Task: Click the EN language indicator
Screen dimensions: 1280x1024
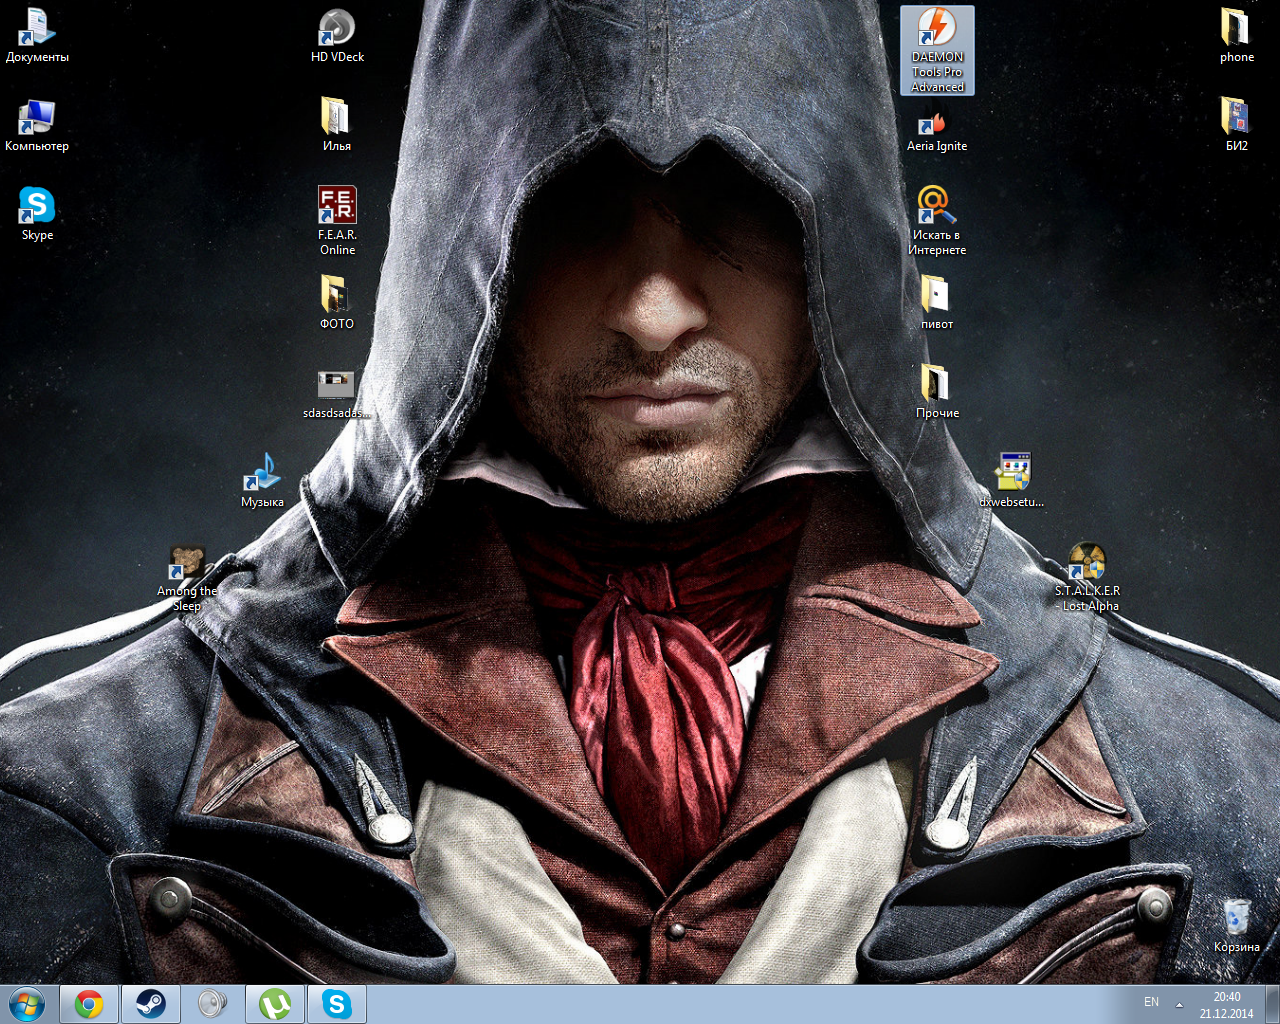Action: click(x=1151, y=1002)
